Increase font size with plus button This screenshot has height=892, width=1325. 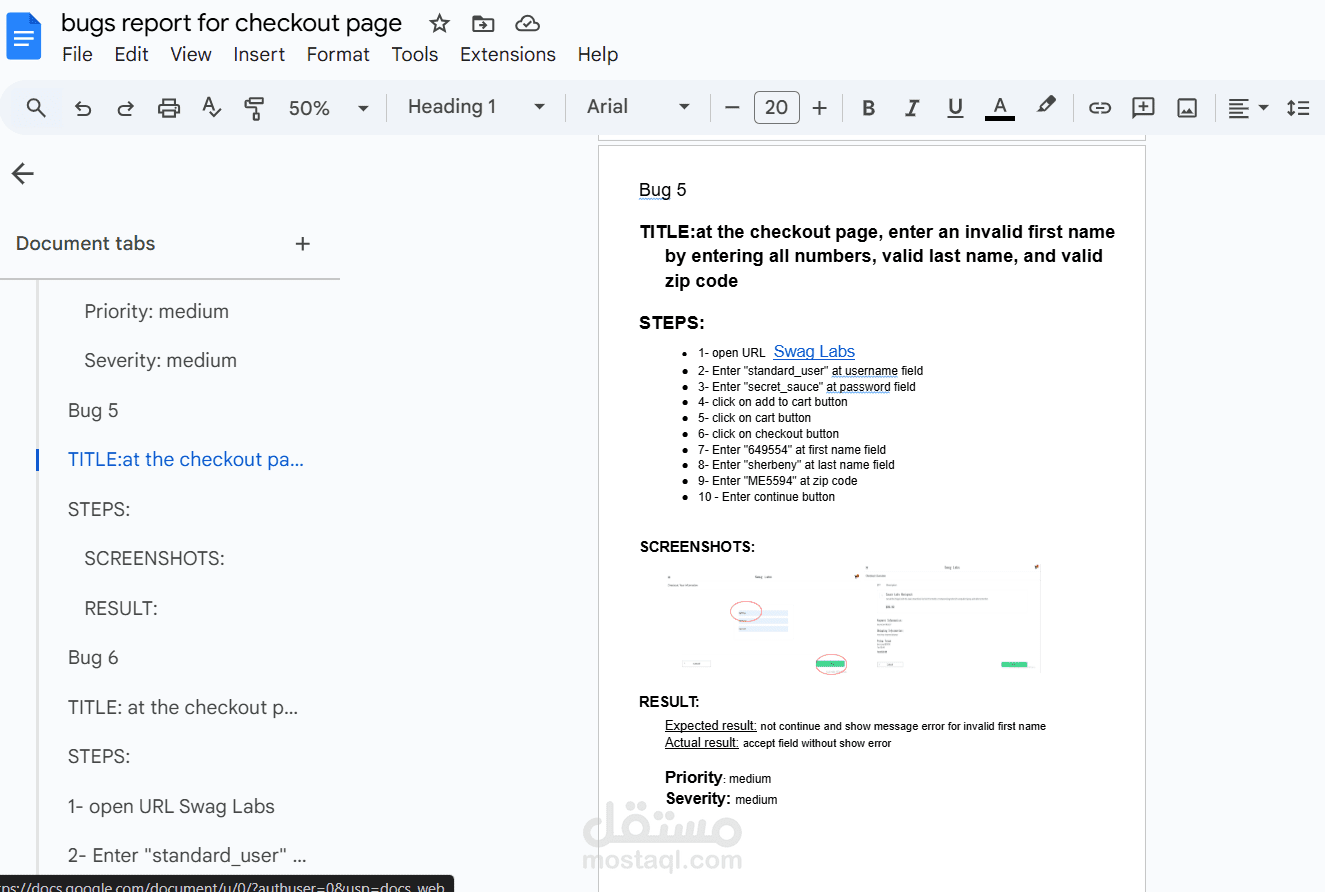point(819,108)
